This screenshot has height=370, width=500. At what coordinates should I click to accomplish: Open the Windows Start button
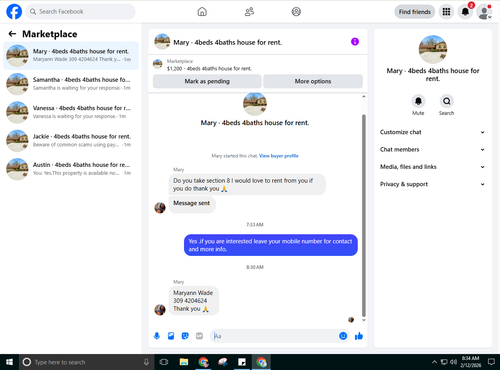click(9, 362)
